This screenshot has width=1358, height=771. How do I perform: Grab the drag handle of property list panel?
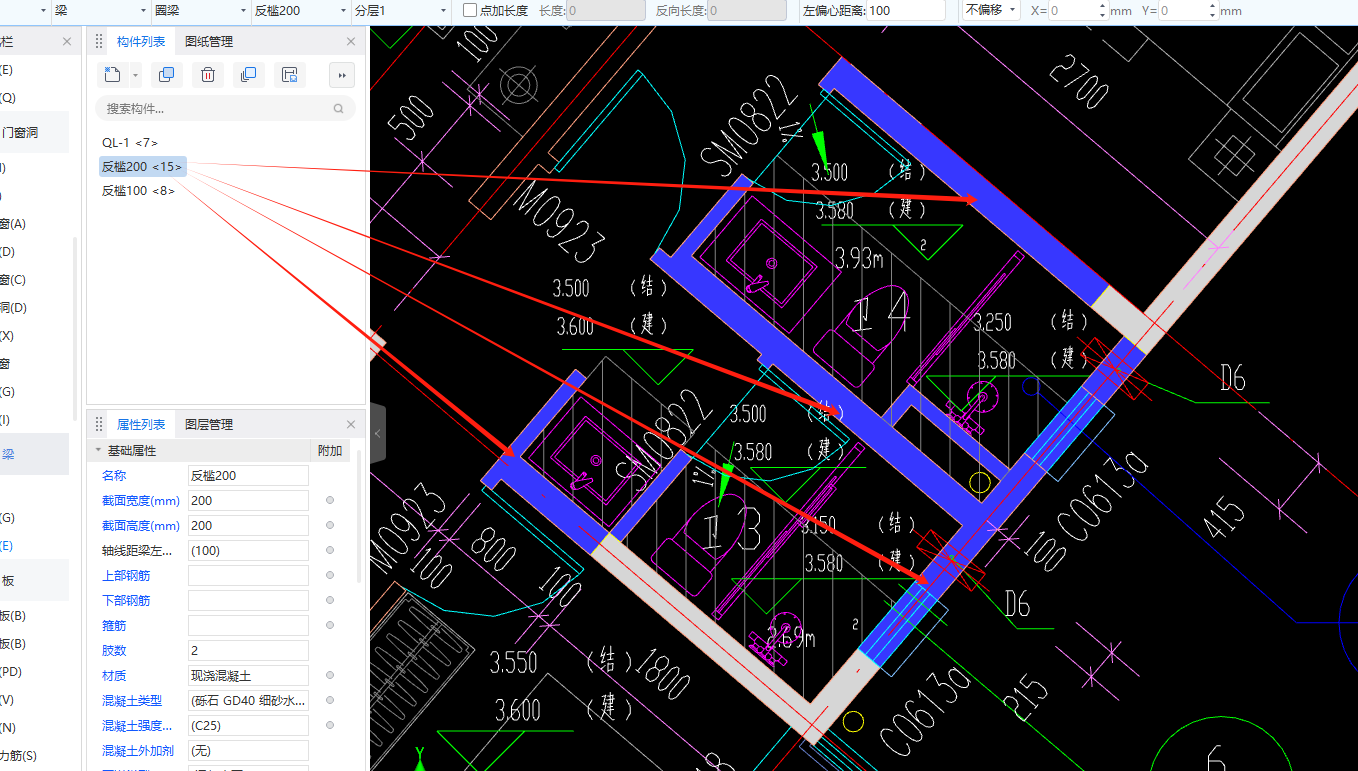tap(99, 425)
